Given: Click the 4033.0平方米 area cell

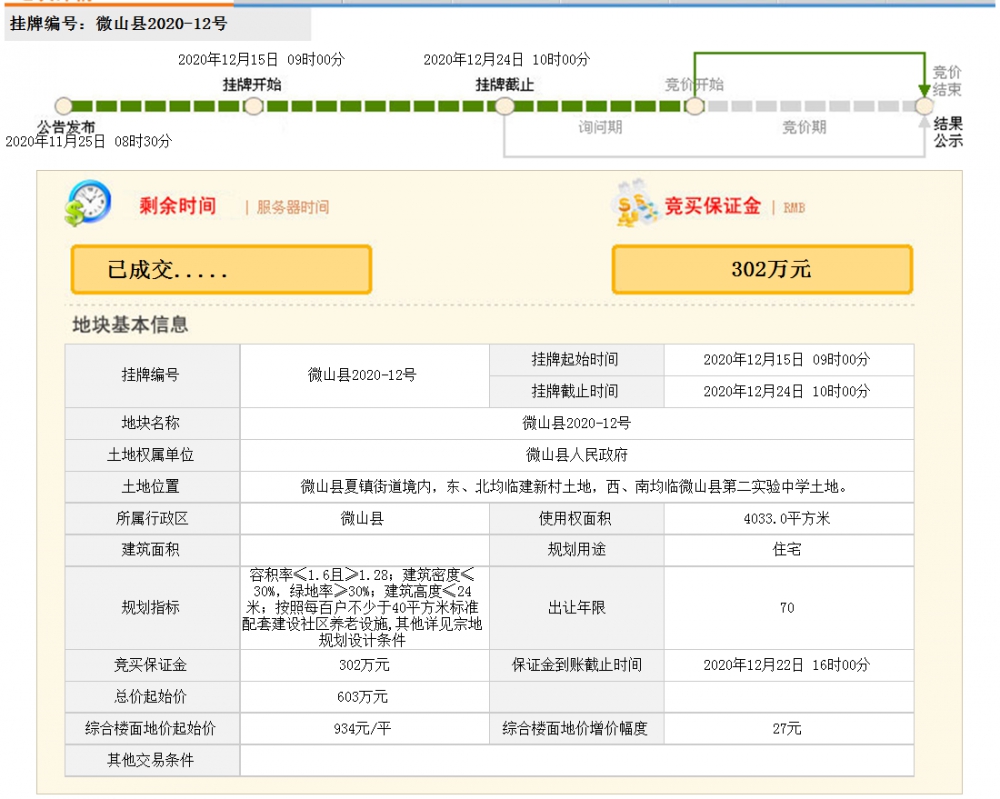Looking at the screenshot, I should coord(788,518).
